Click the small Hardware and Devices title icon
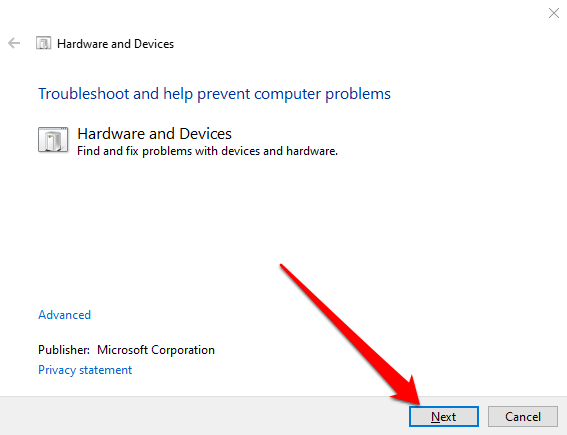This screenshot has height=435, width=567. pyautogui.click(x=43, y=43)
